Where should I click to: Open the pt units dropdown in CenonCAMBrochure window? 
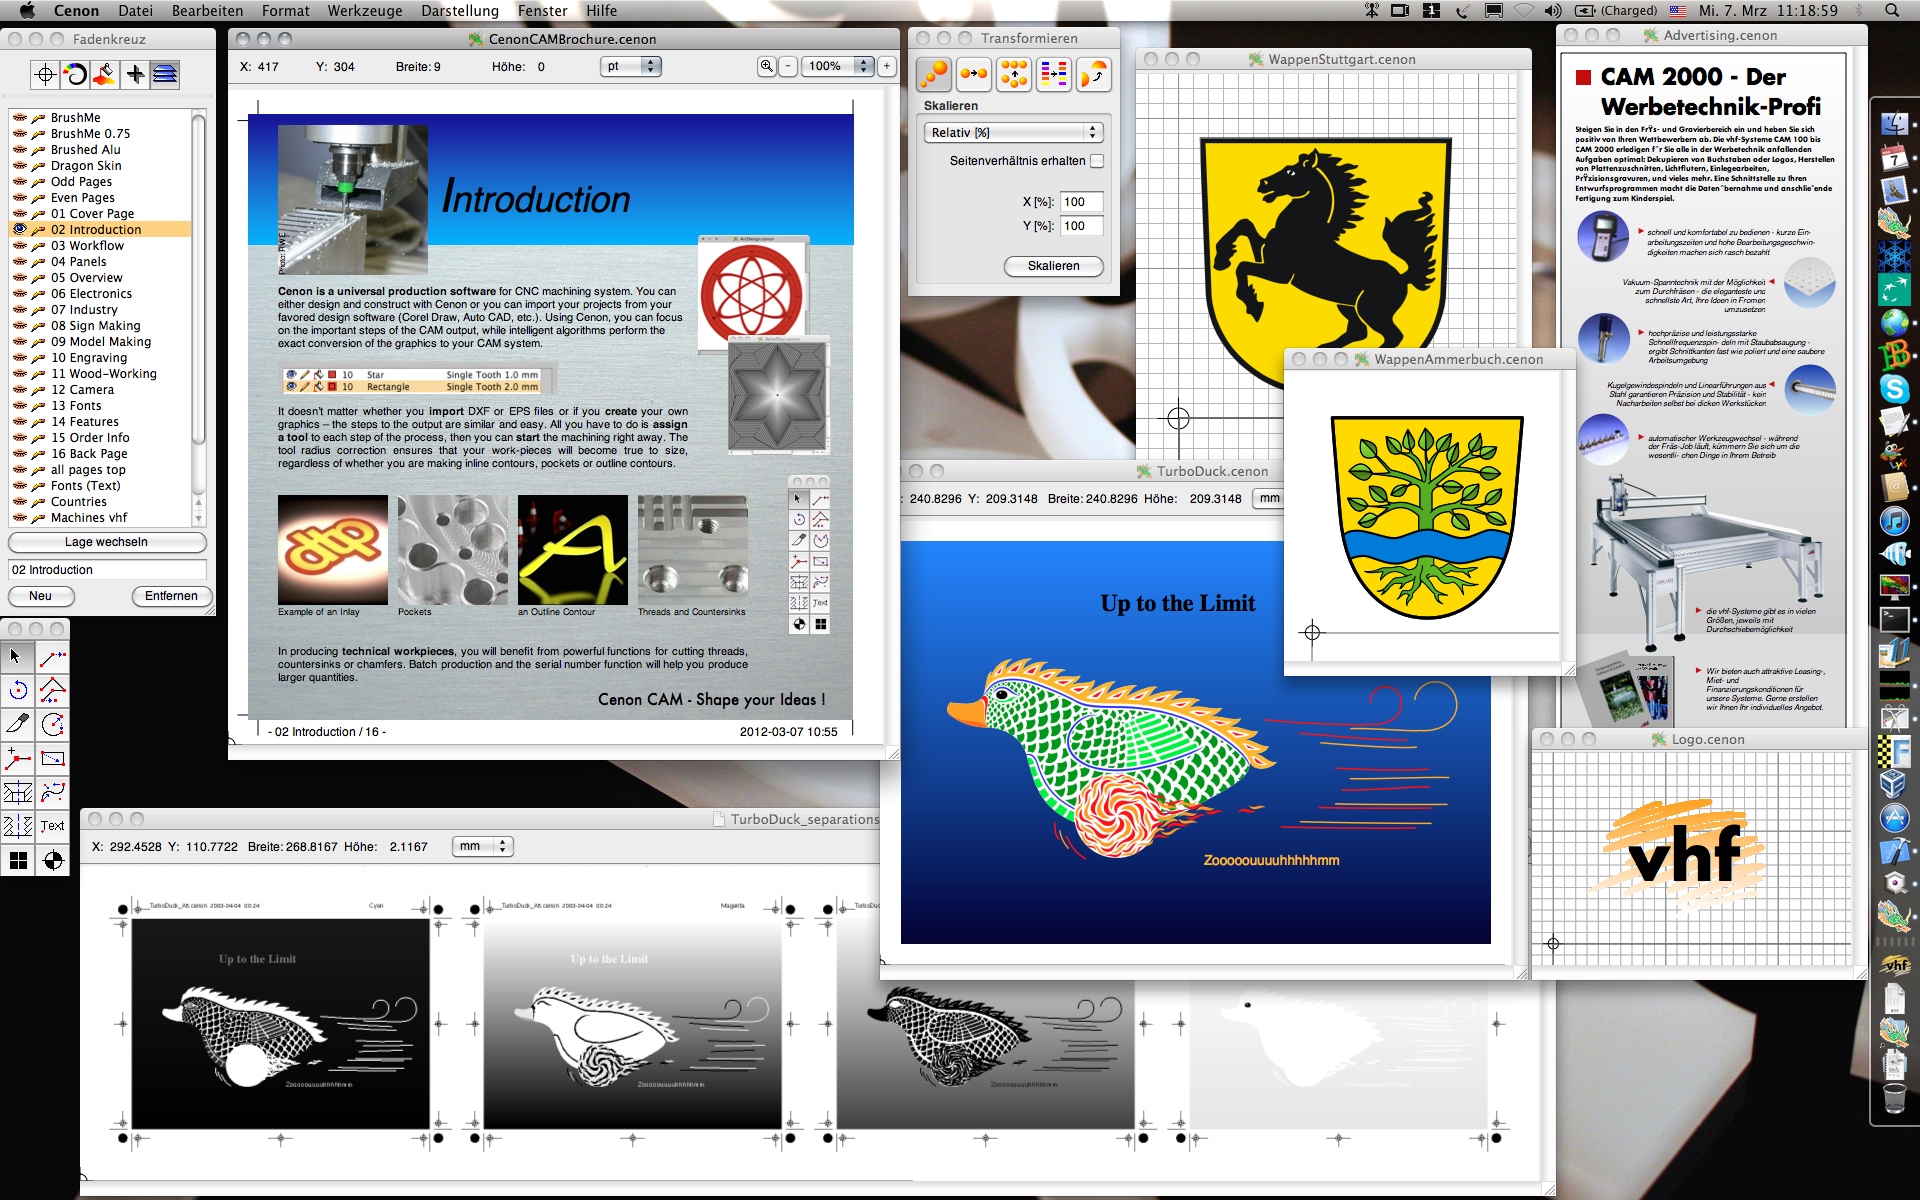pyautogui.click(x=631, y=66)
